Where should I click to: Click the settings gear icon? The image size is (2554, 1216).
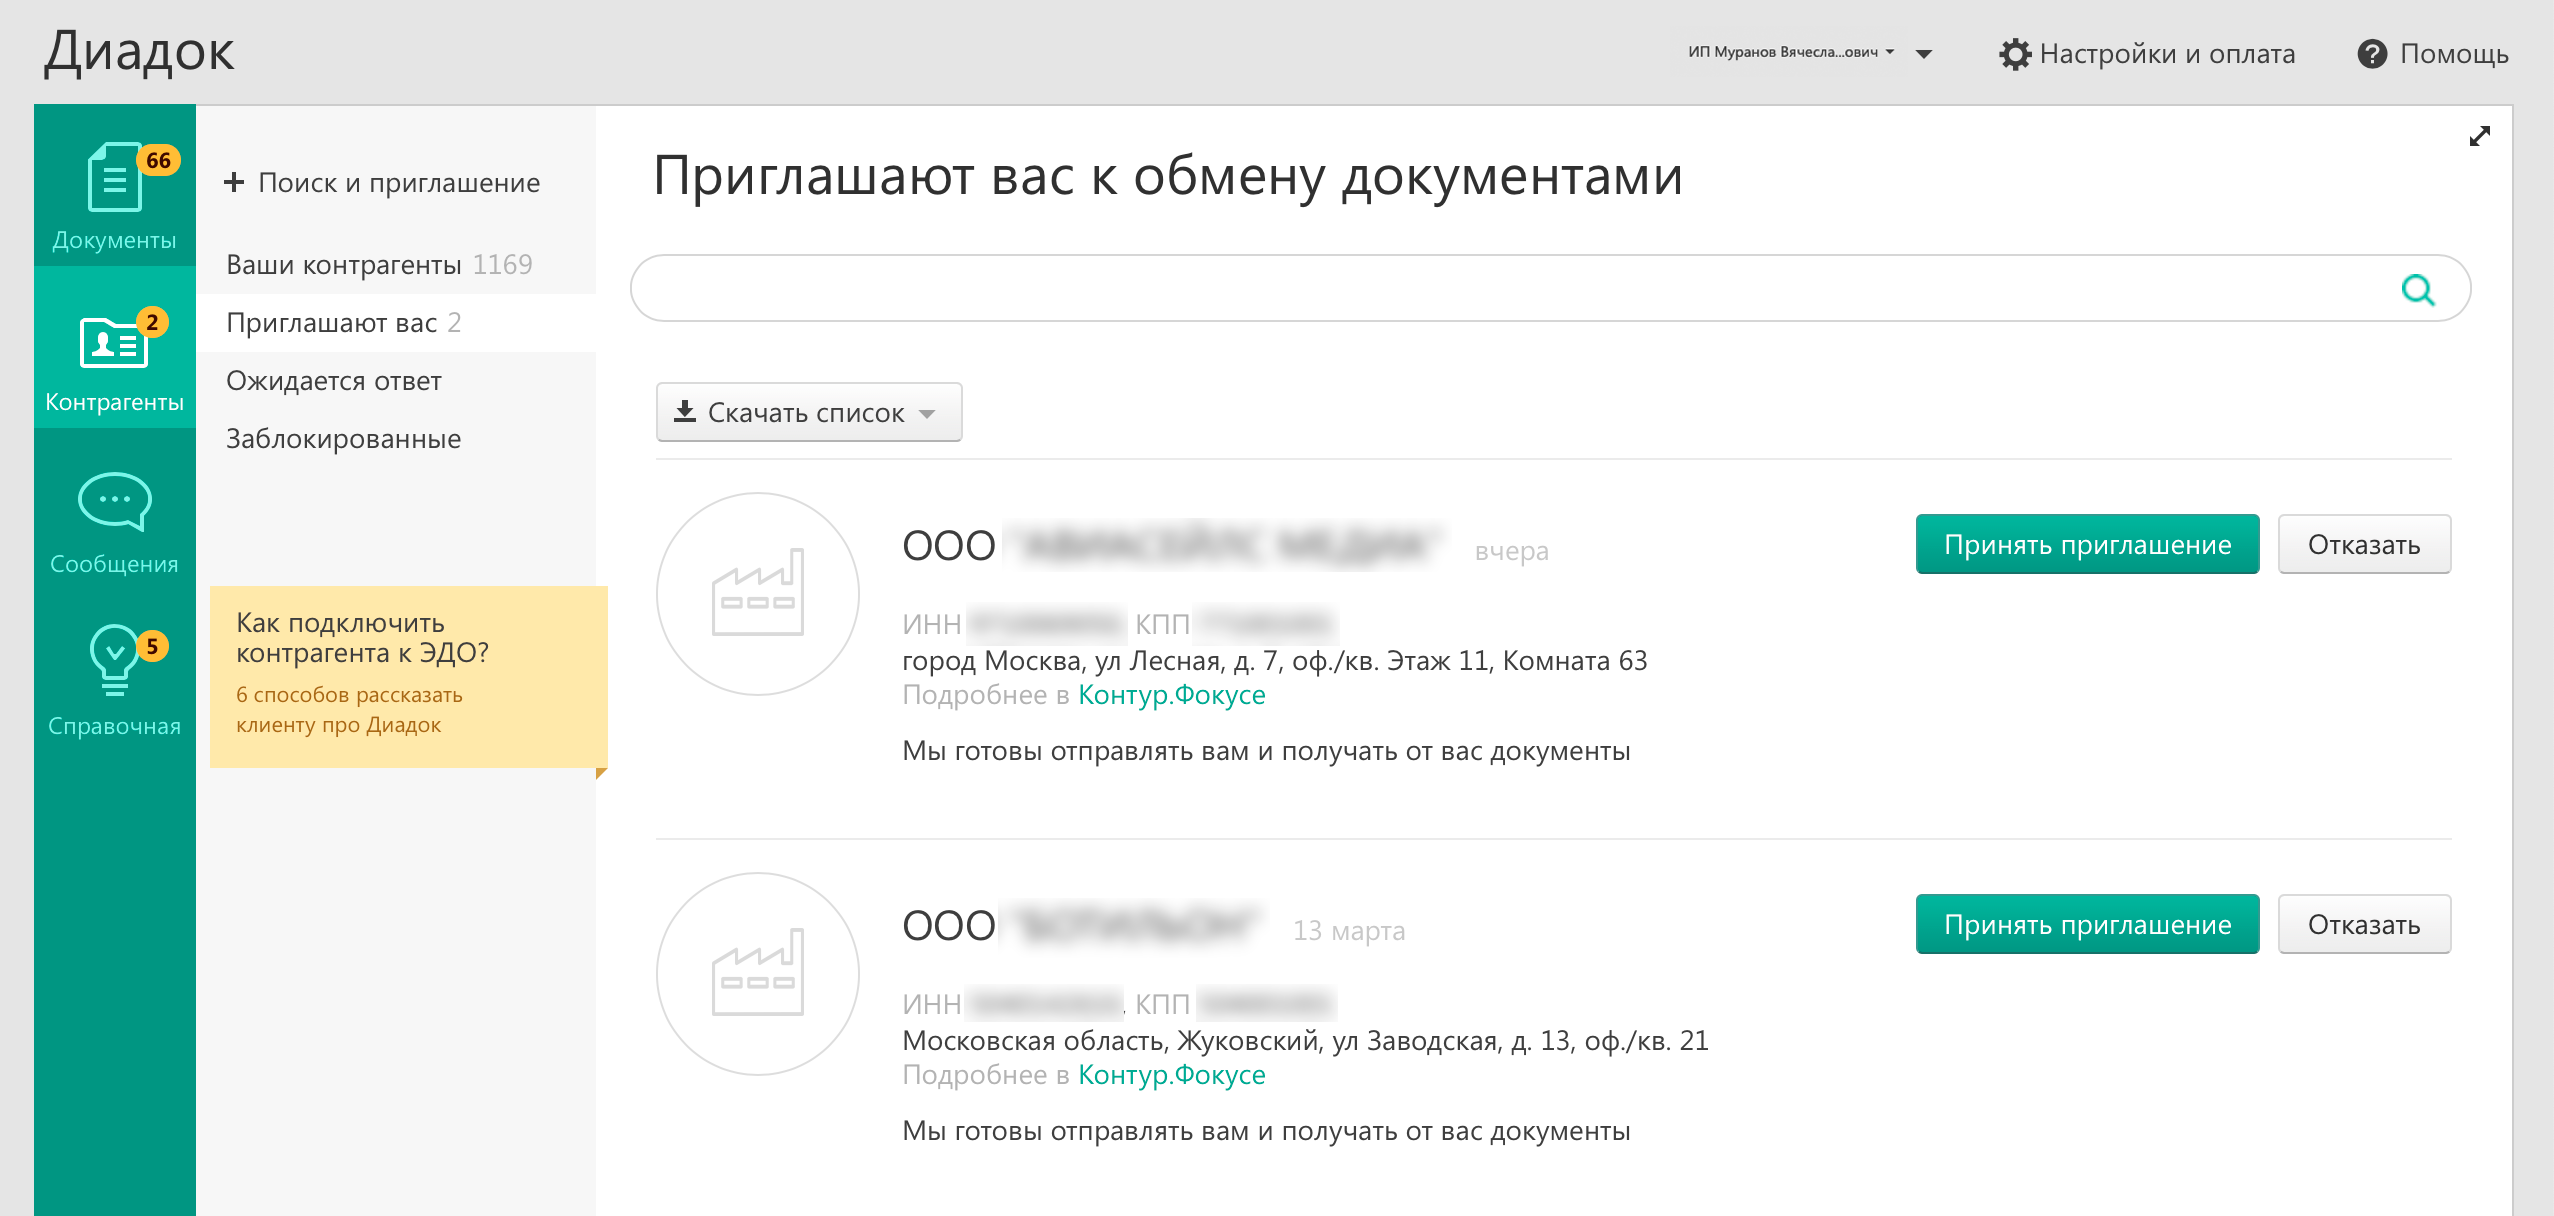[x=2014, y=54]
